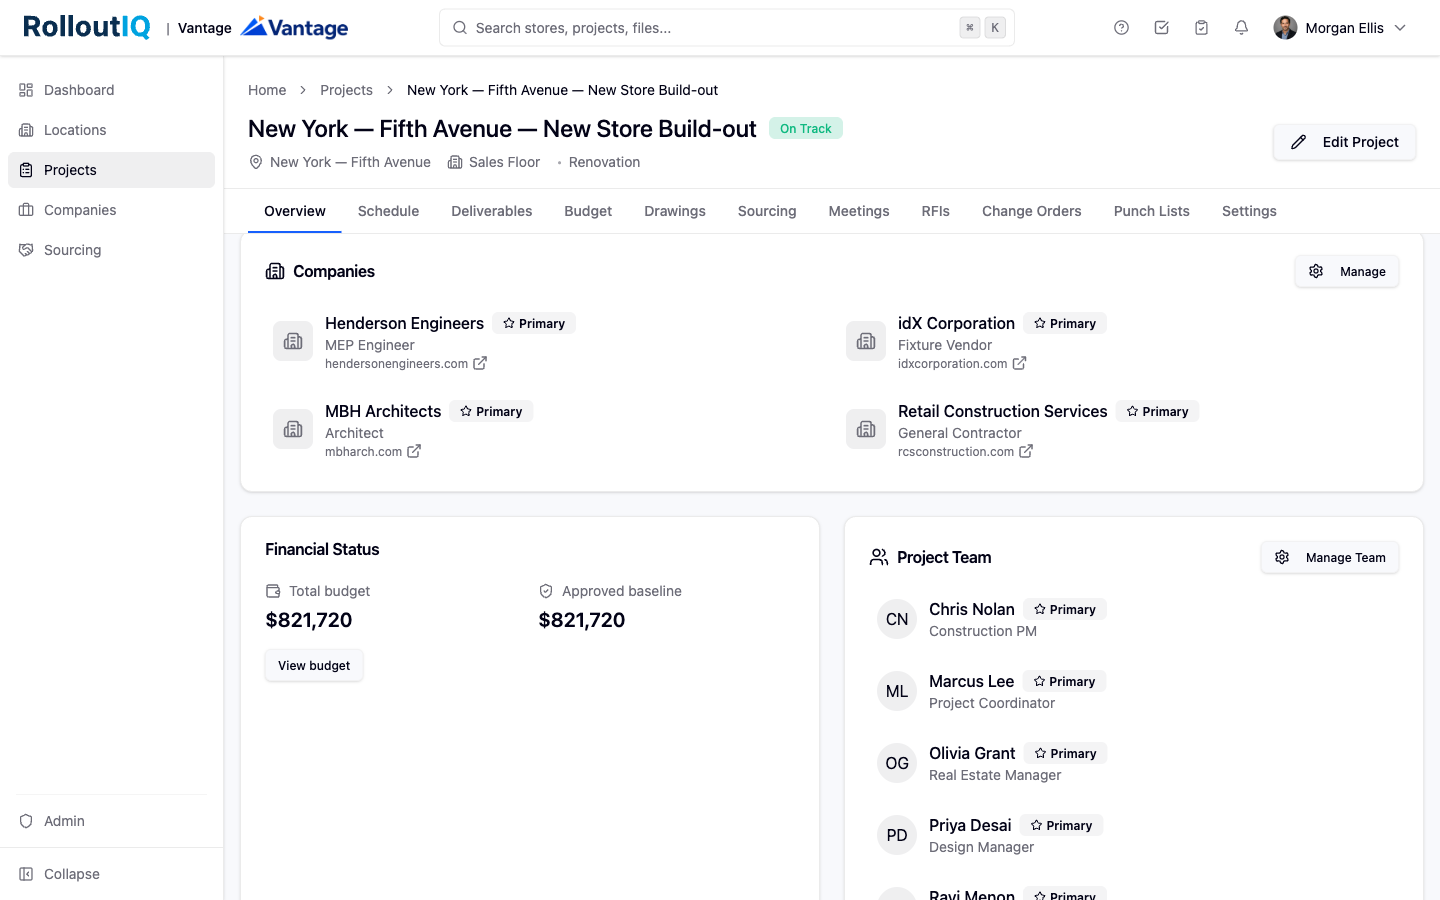
Task: Click the RolloutIQ logo
Action: [87, 27]
